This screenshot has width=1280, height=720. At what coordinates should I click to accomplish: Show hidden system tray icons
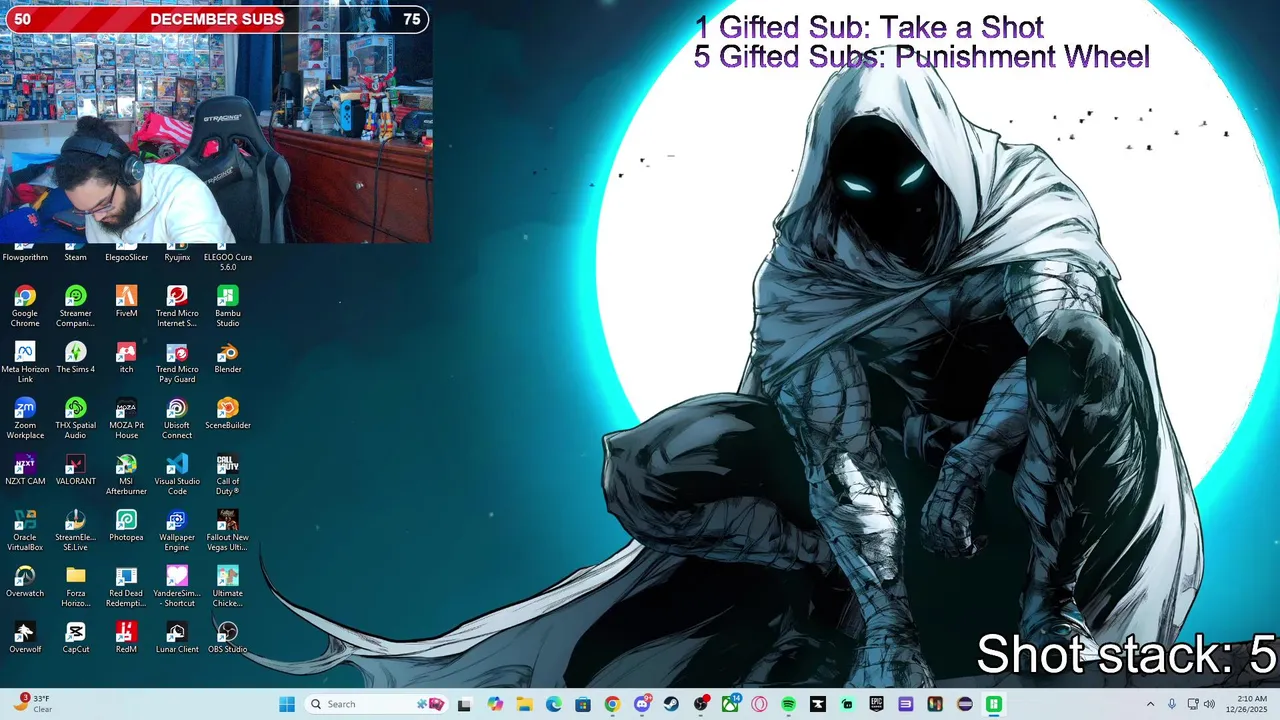click(1150, 704)
